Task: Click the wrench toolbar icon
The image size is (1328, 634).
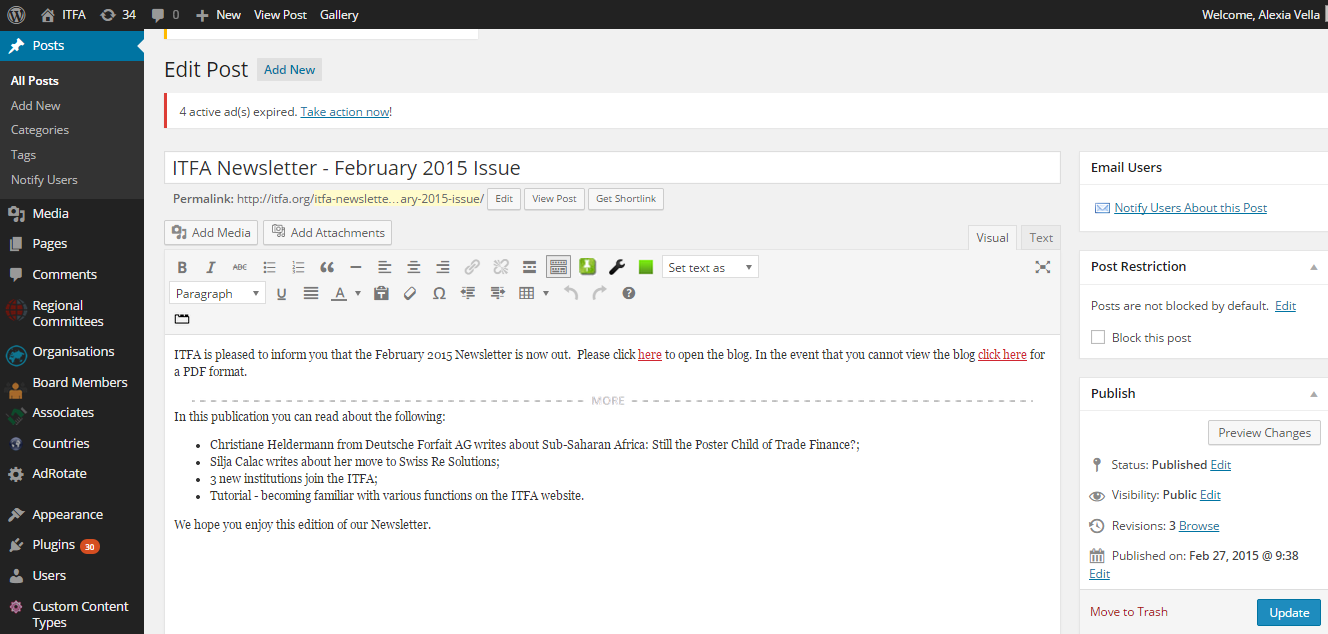Action: pyautogui.click(x=617, y=267)
